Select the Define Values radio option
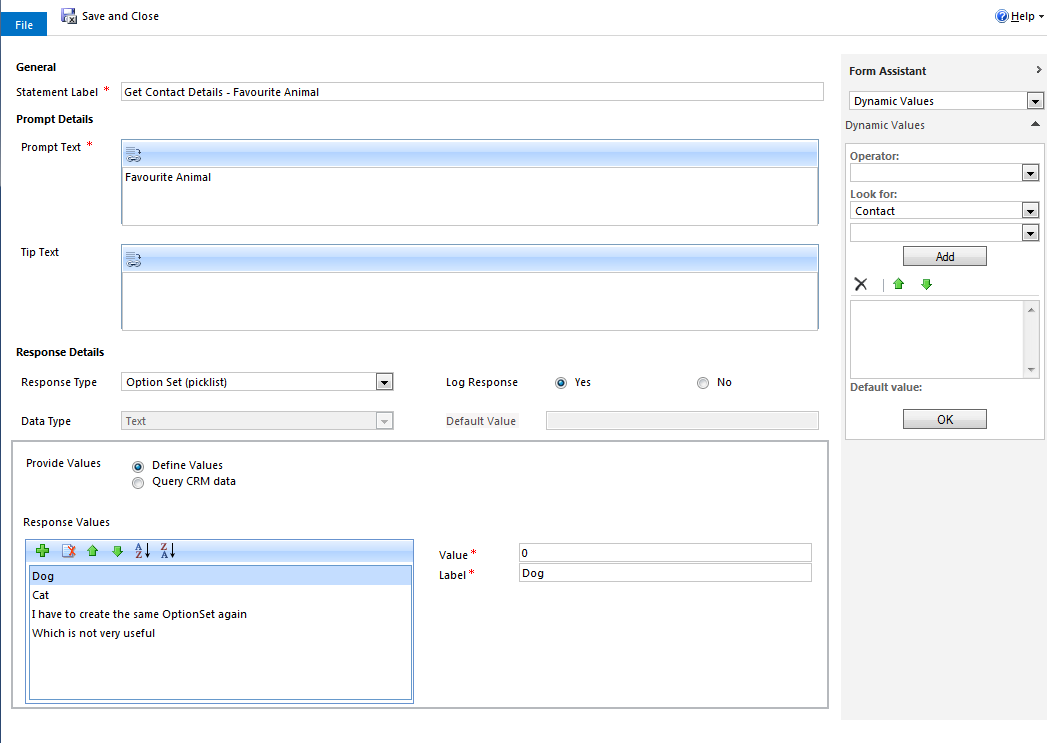This screenshot has width=1047, height=743. pos(138,466)
